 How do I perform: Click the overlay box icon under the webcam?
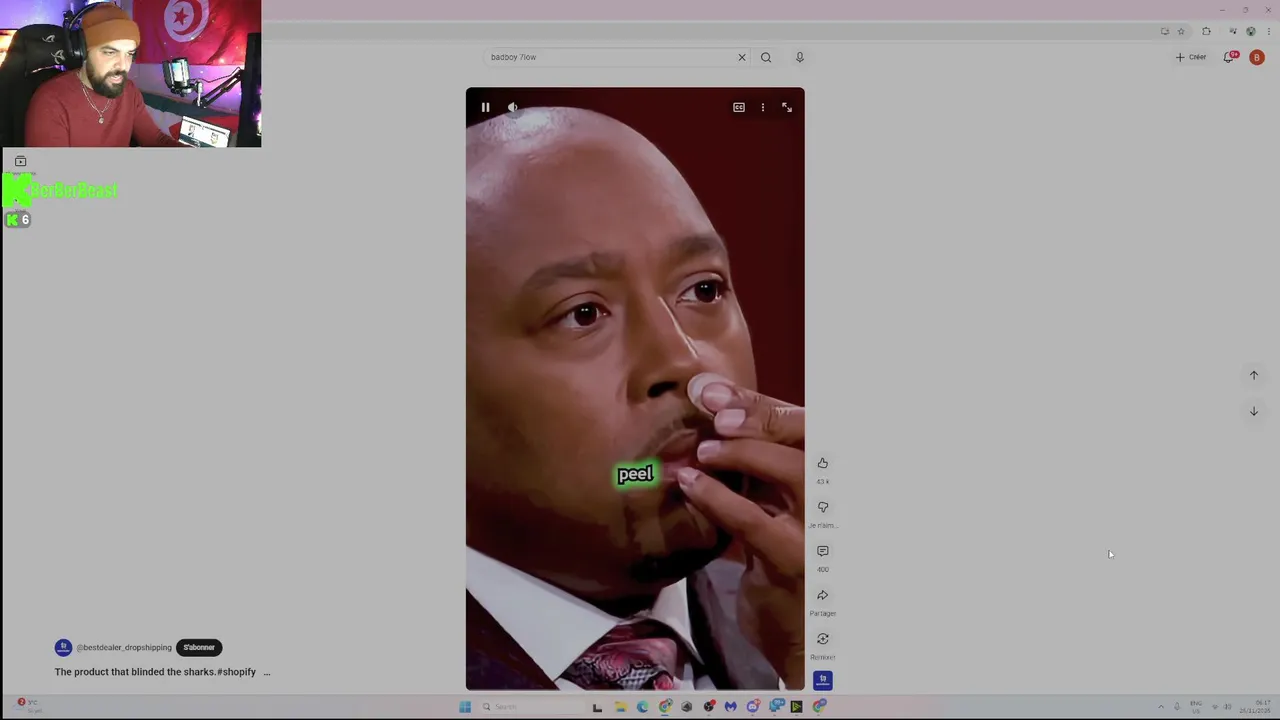pyautogui.click(x=20, y=161)
